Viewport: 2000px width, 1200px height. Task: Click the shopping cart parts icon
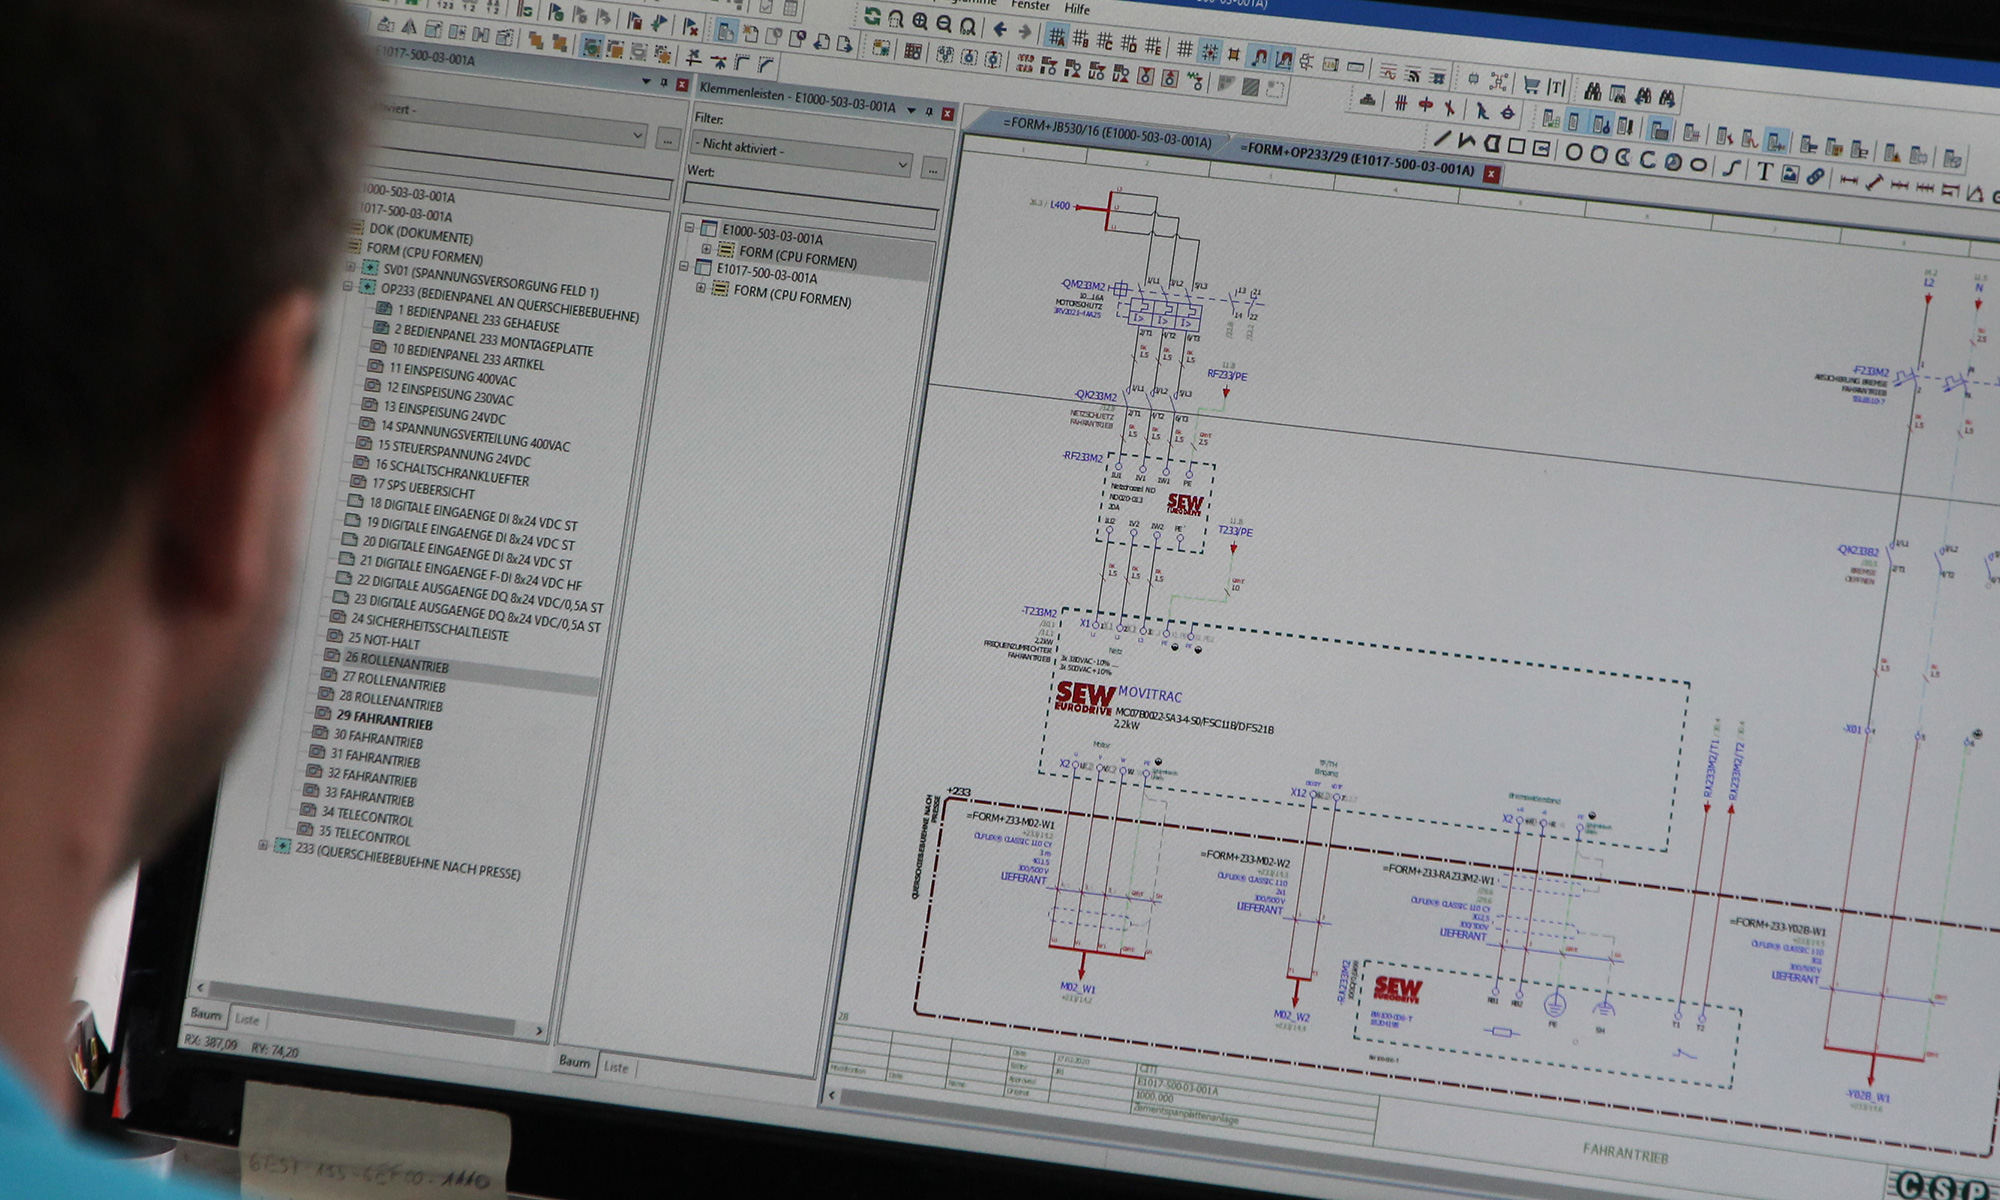tap(1531, 84)
